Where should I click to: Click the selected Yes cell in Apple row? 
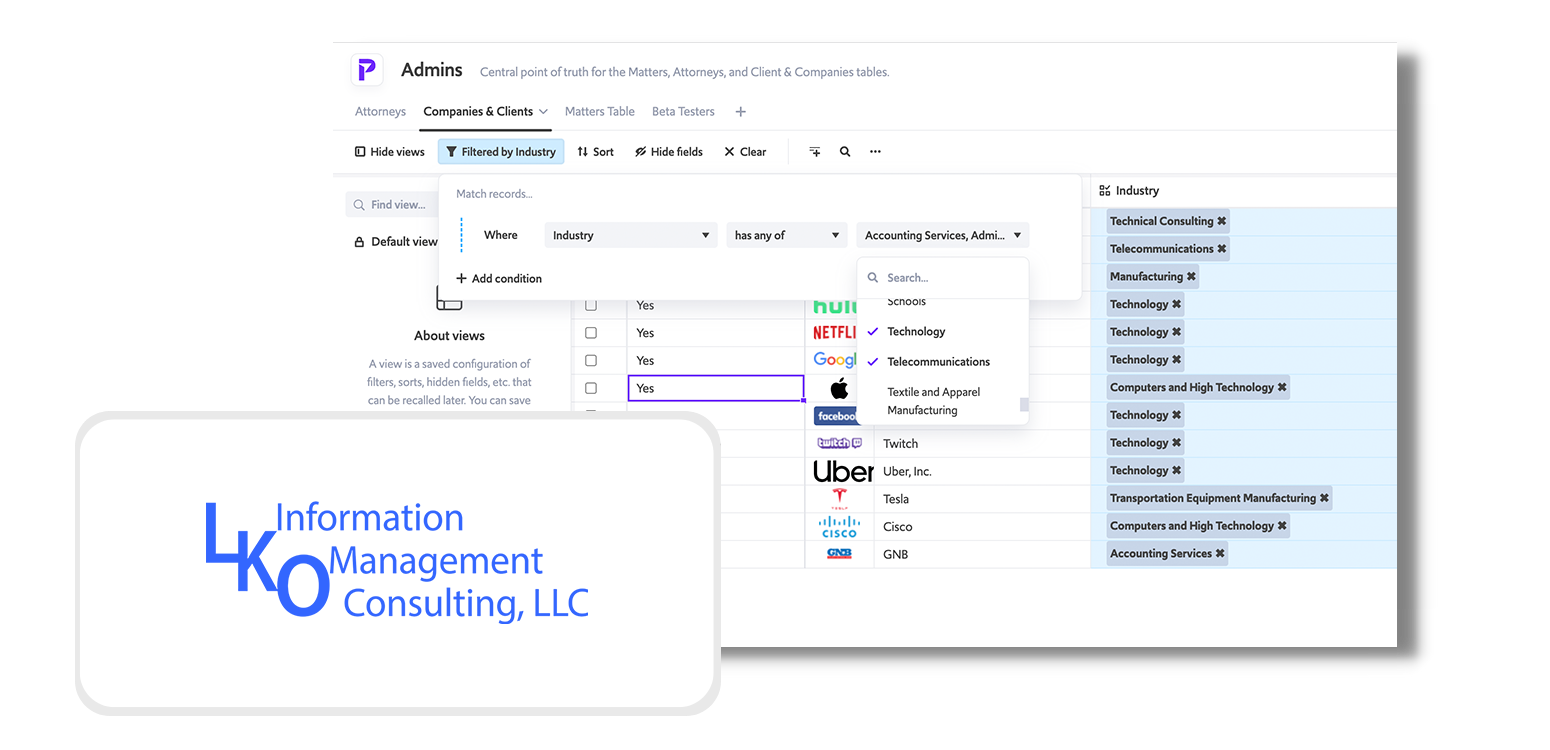(716, 388)
